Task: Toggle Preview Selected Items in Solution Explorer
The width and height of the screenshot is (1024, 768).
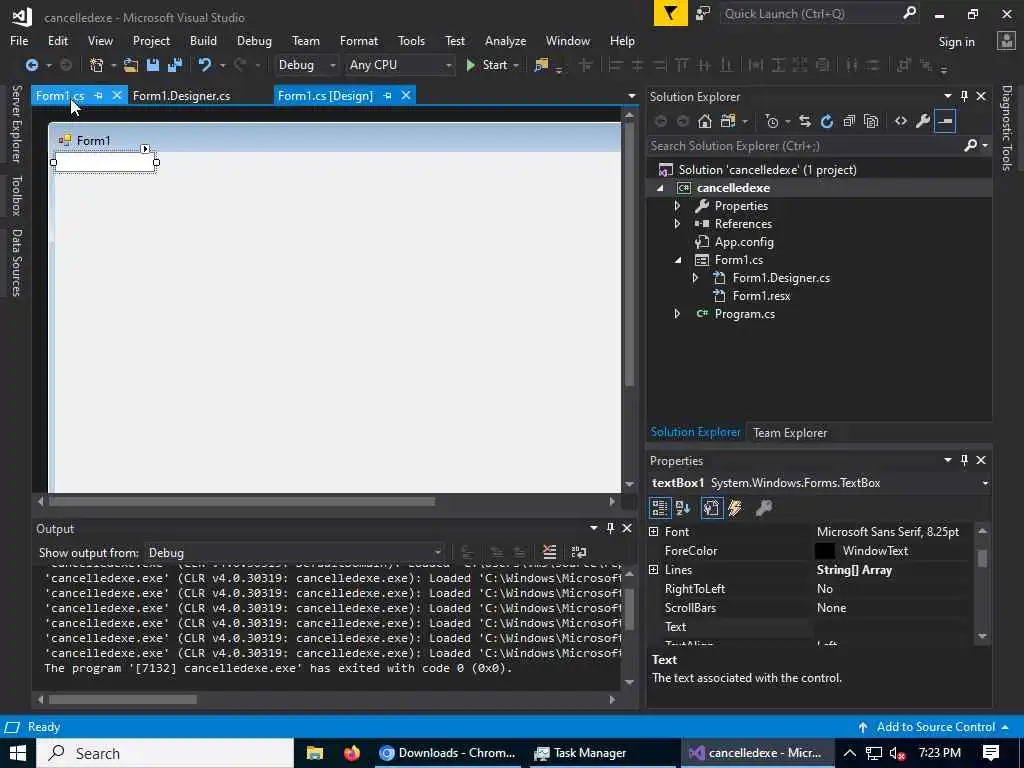Action: [x=945, y=121]
